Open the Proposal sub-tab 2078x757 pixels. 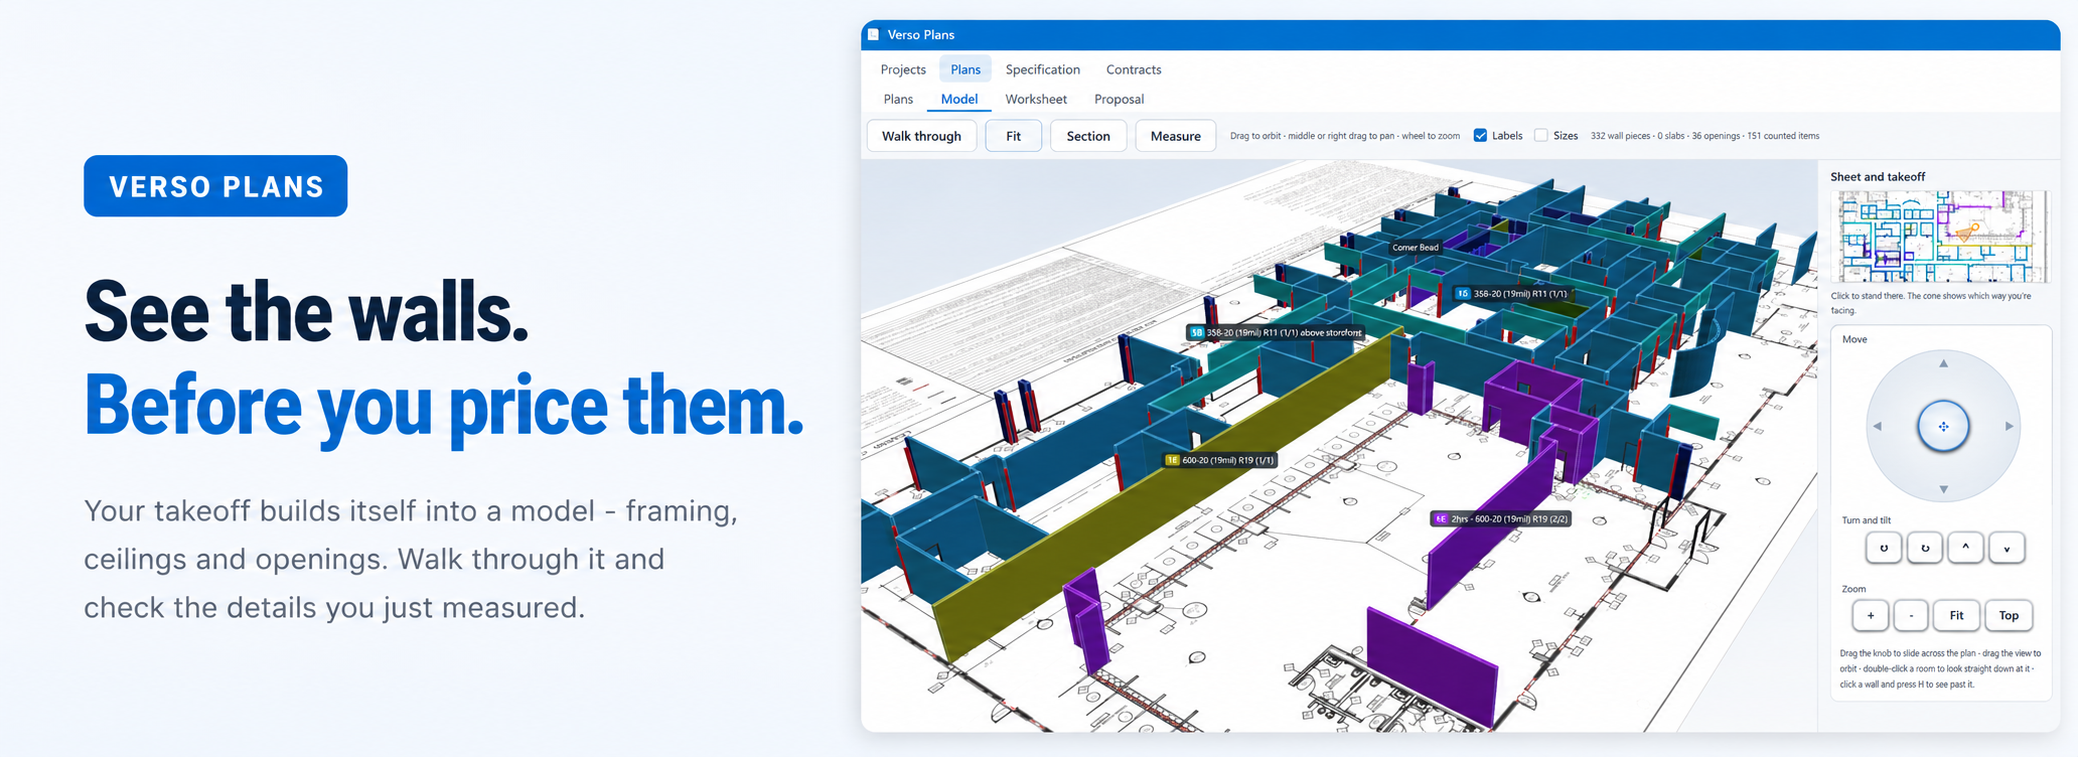[1118, 99]
